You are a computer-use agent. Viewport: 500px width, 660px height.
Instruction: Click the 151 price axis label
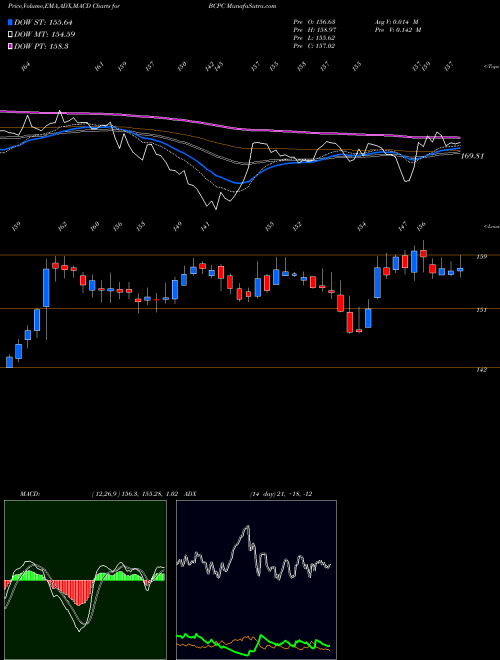[x=482, y=310]
